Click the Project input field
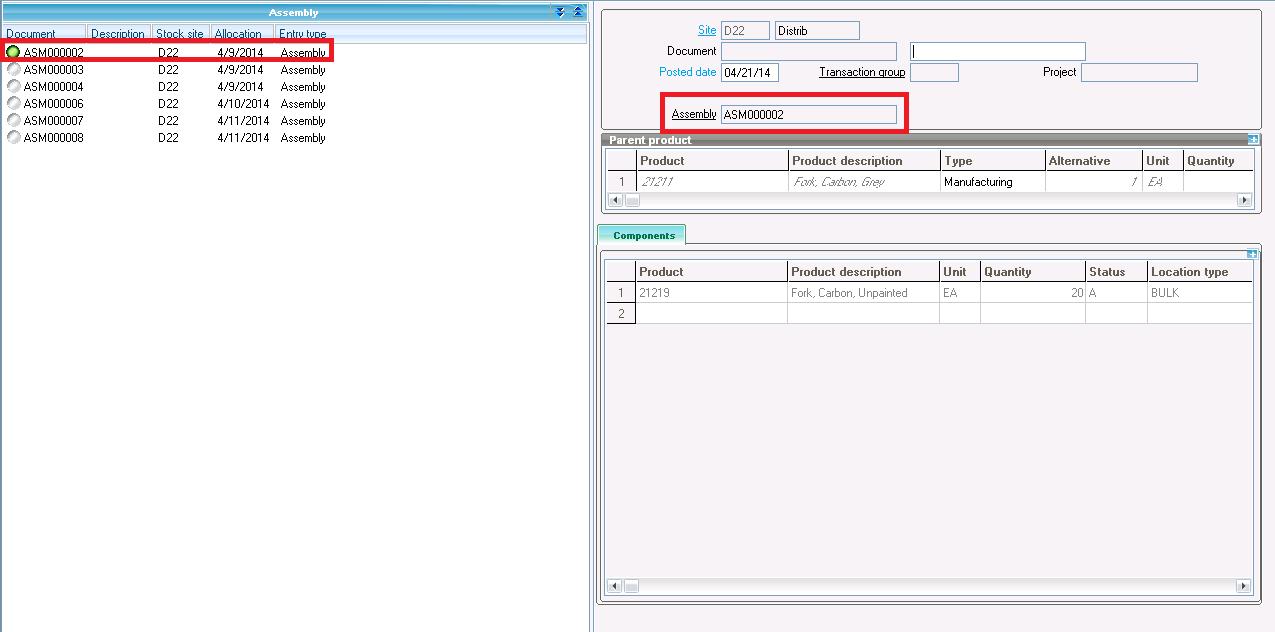The width and height of the screenshot is (1275, 632). 1139,72
